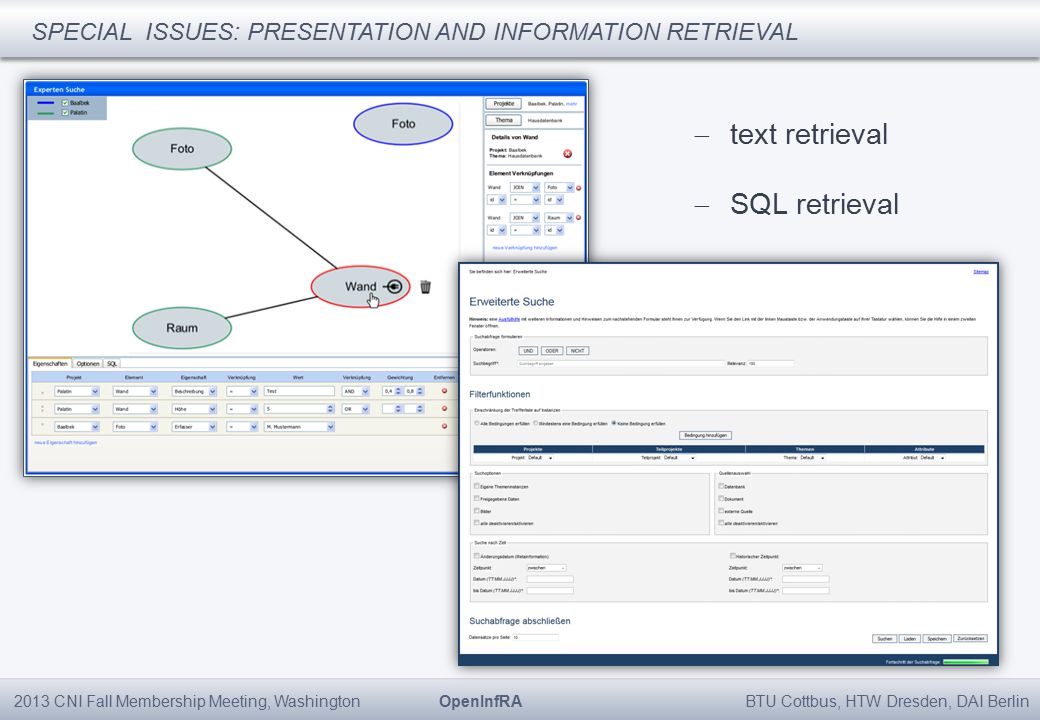This screenshot has height=720, width=1040.
Task: Enable the externe Quelle checkbox
Action: (x=721, y=510)
